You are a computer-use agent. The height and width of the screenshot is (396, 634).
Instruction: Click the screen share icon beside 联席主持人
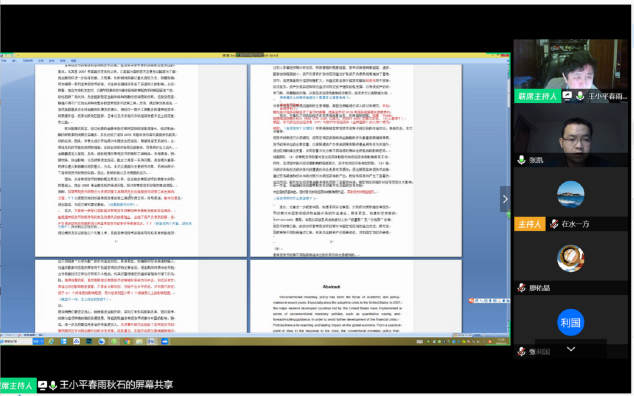coord(567,96)
